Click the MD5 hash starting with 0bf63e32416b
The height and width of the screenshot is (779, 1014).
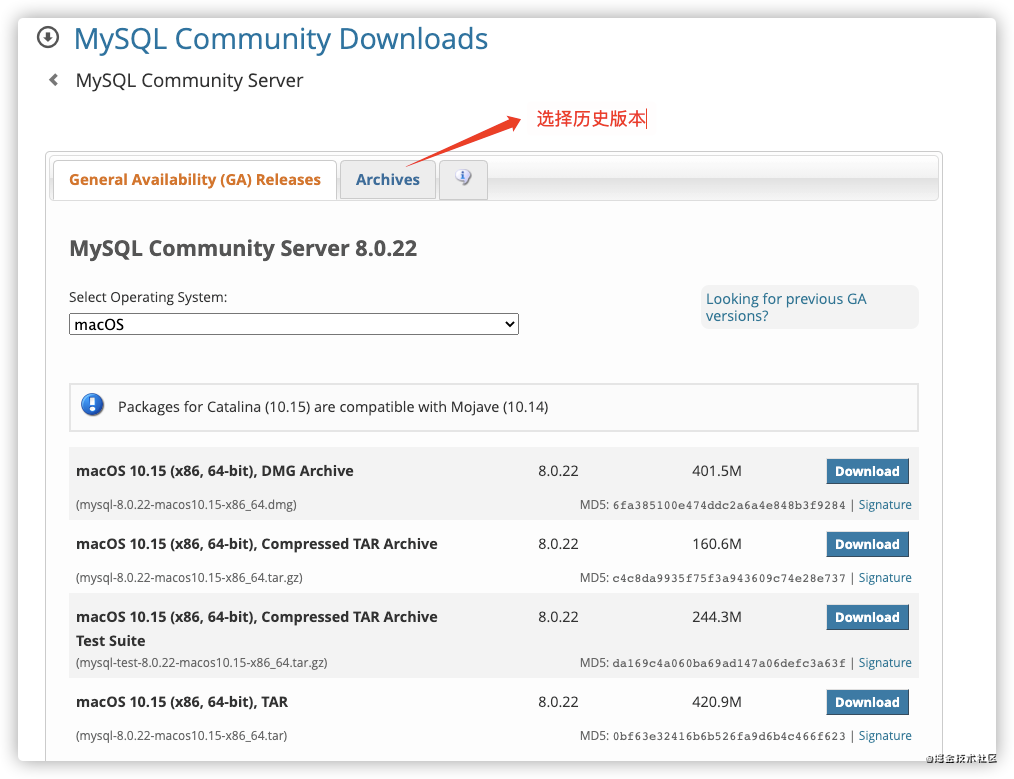(729, 736)
